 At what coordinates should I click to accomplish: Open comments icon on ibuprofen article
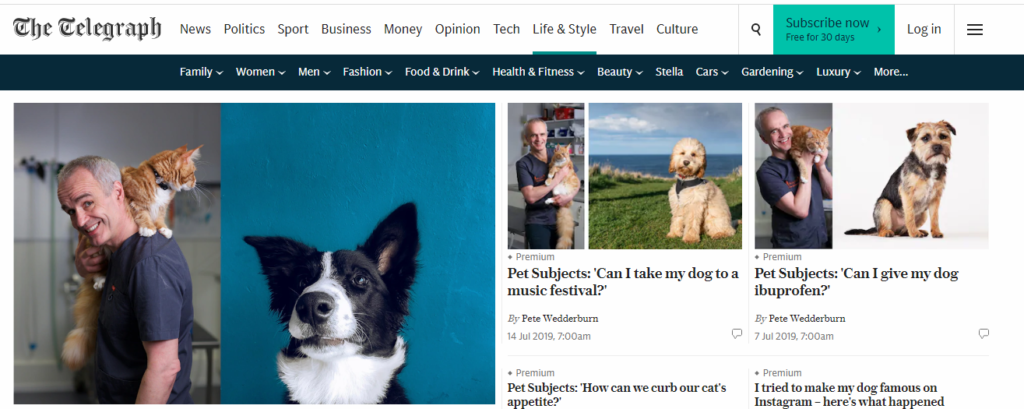[x=984, y=334]
